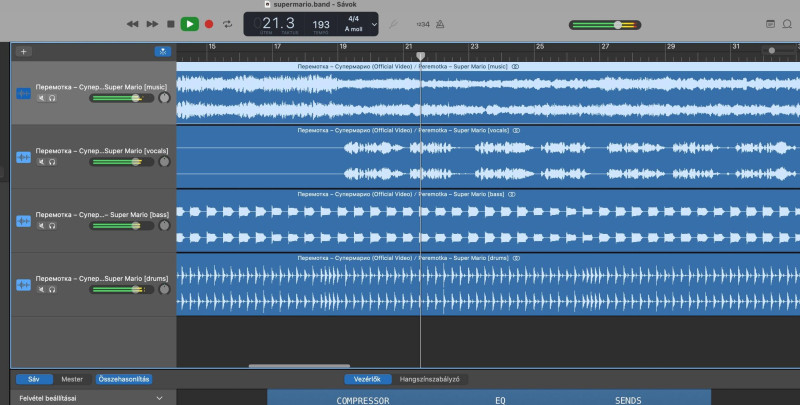Click the Fast Forward transport button
Image resolution: width=800 pixels, height=405 pixels.
[x=152, y=23]
